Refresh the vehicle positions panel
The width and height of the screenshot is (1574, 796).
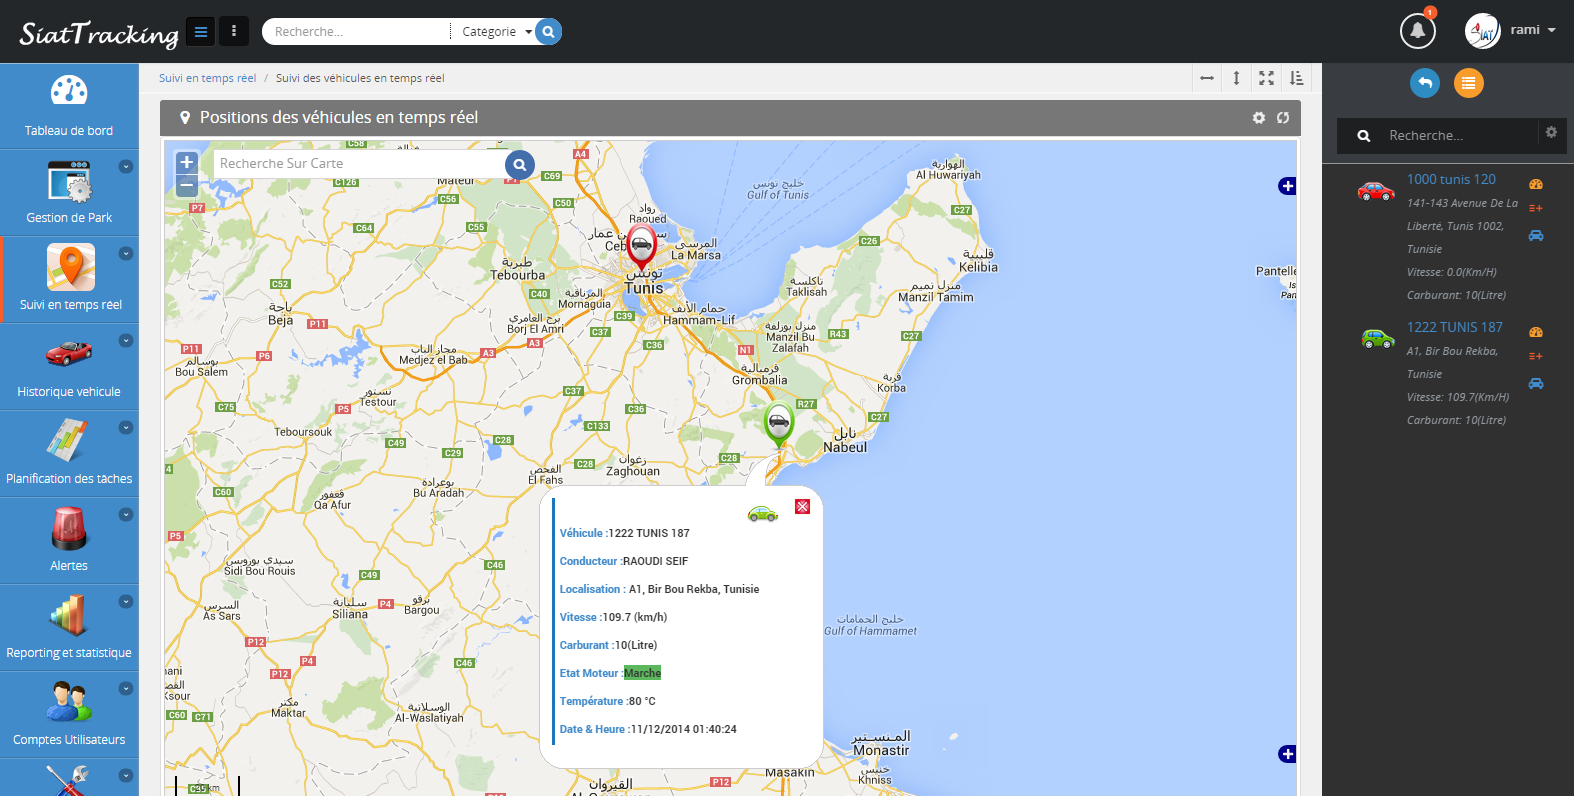tap(1283, 118)
